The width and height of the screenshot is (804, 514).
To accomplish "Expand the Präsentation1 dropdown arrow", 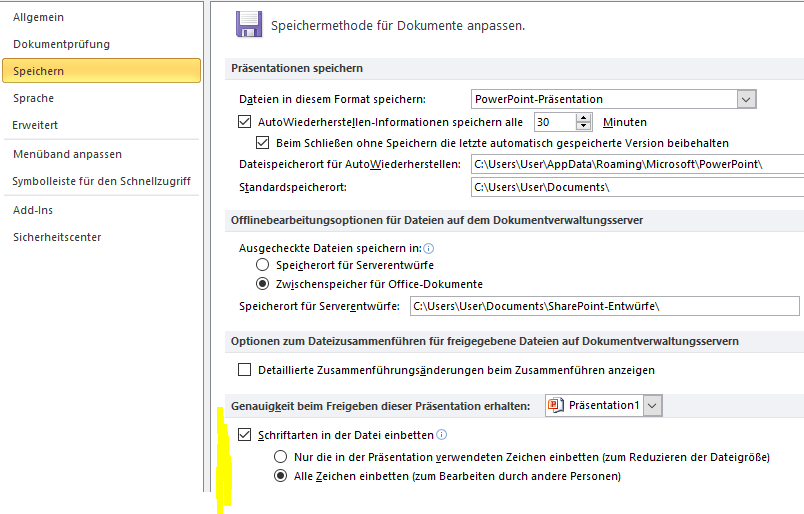I will pos(653,405).
